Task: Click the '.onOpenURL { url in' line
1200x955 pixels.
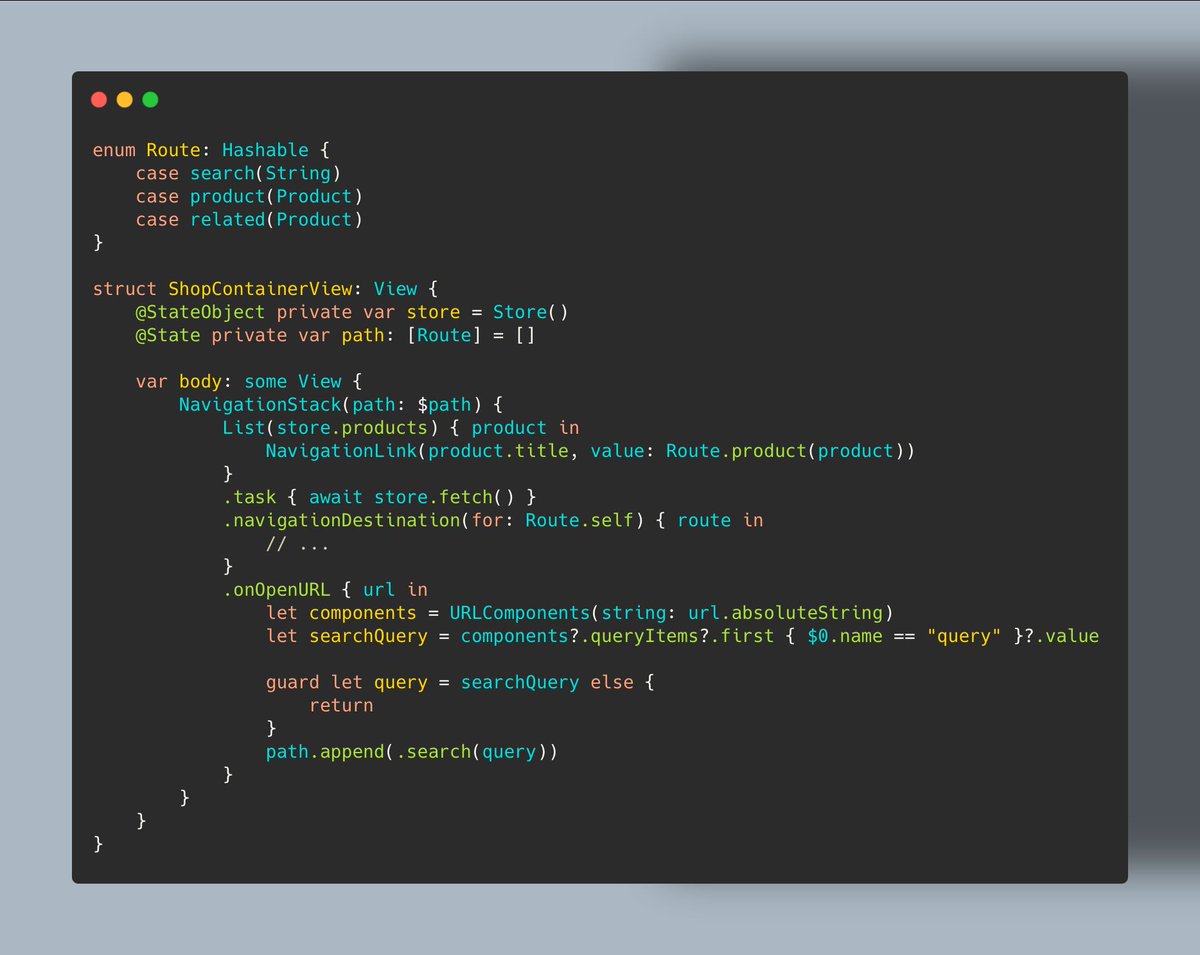Action: pyautogui.click(x=325, y=589)
